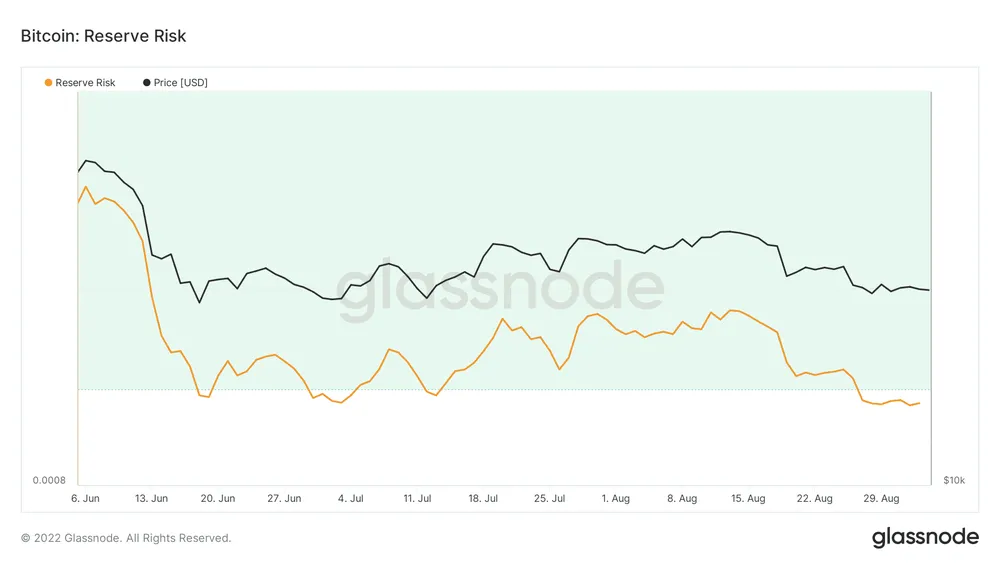
Task: Click the 0.0008 left axis value
Action: click(x=49, y=481)
